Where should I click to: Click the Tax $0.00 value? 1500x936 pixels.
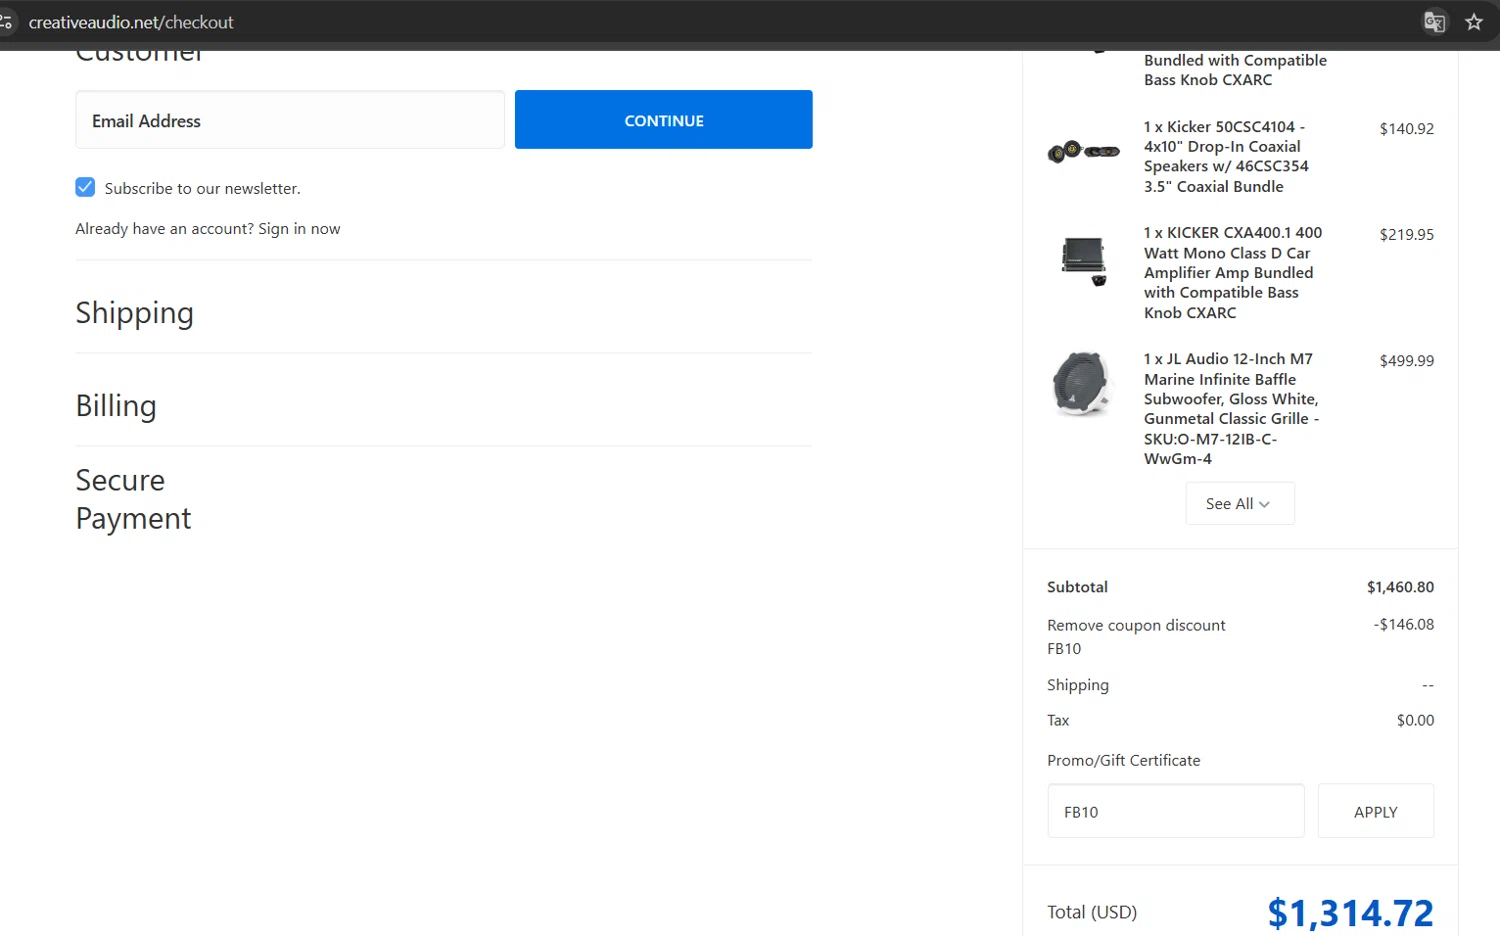tap(1415, 720)
